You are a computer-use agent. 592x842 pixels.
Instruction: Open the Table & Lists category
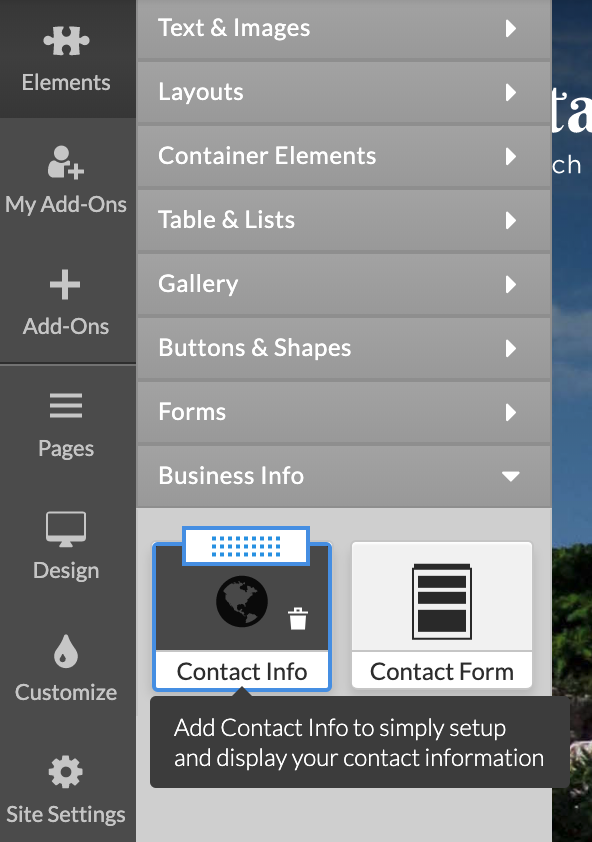pos(344,220)
